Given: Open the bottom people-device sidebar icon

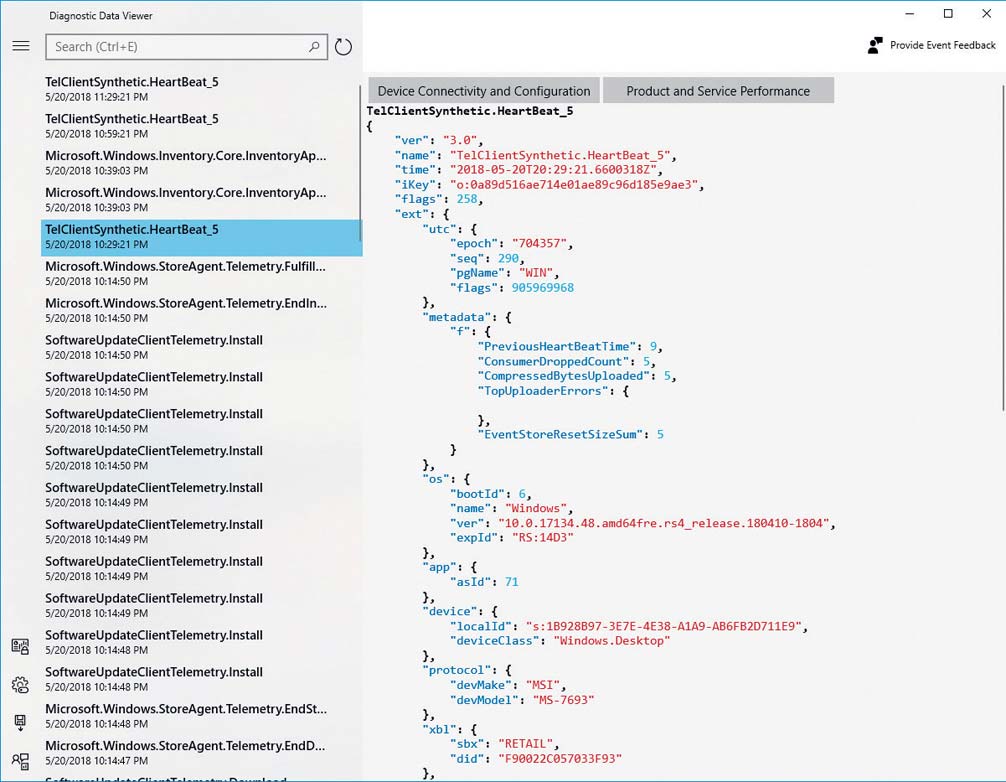Looking at the screenshot, I should tap(21, 761).
